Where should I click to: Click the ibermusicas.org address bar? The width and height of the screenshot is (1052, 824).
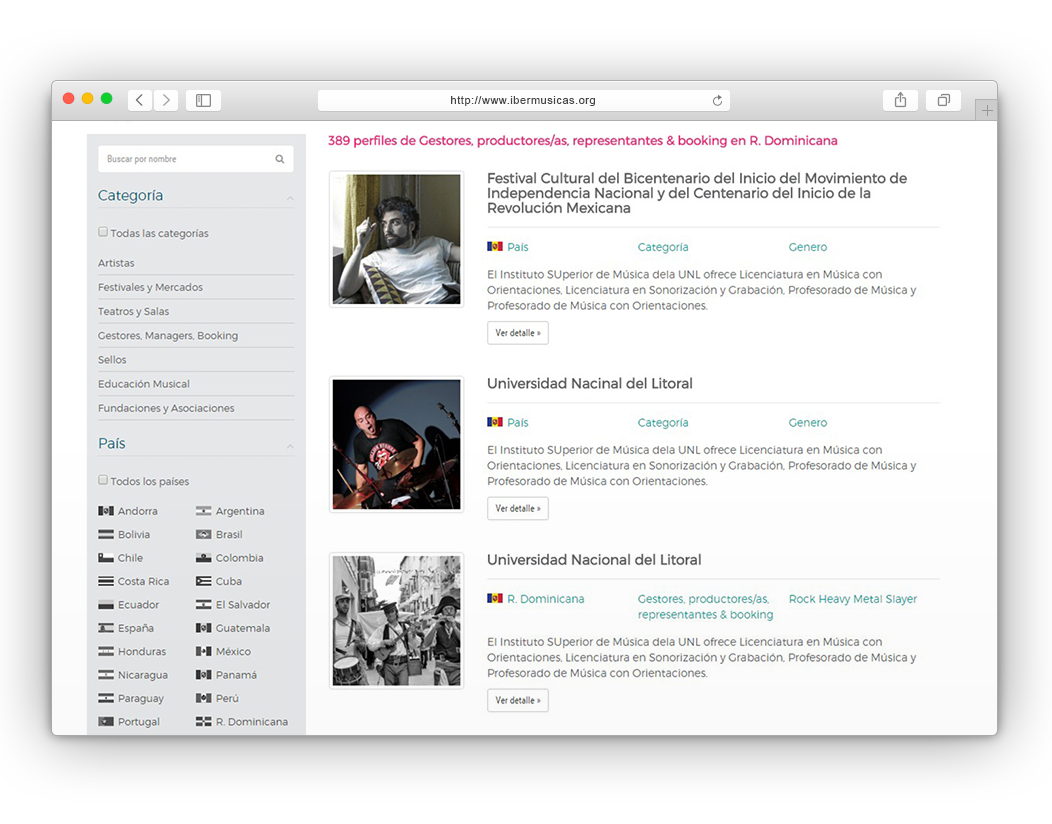523,100
